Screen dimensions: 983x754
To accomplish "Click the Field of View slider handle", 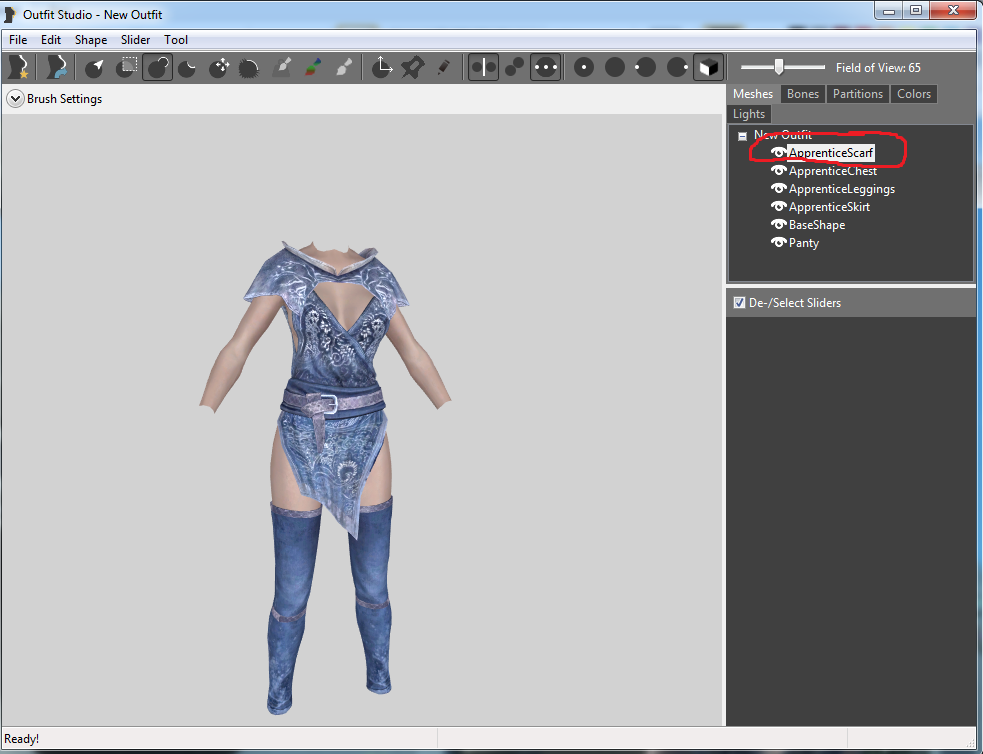I will tap(778, 67).
